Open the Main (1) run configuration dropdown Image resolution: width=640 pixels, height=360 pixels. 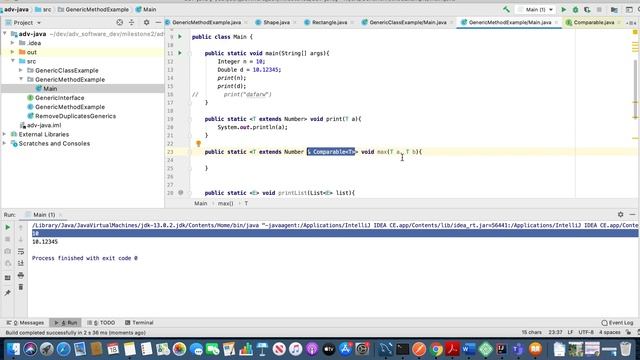pyautogui.click(x=535, y=9)
